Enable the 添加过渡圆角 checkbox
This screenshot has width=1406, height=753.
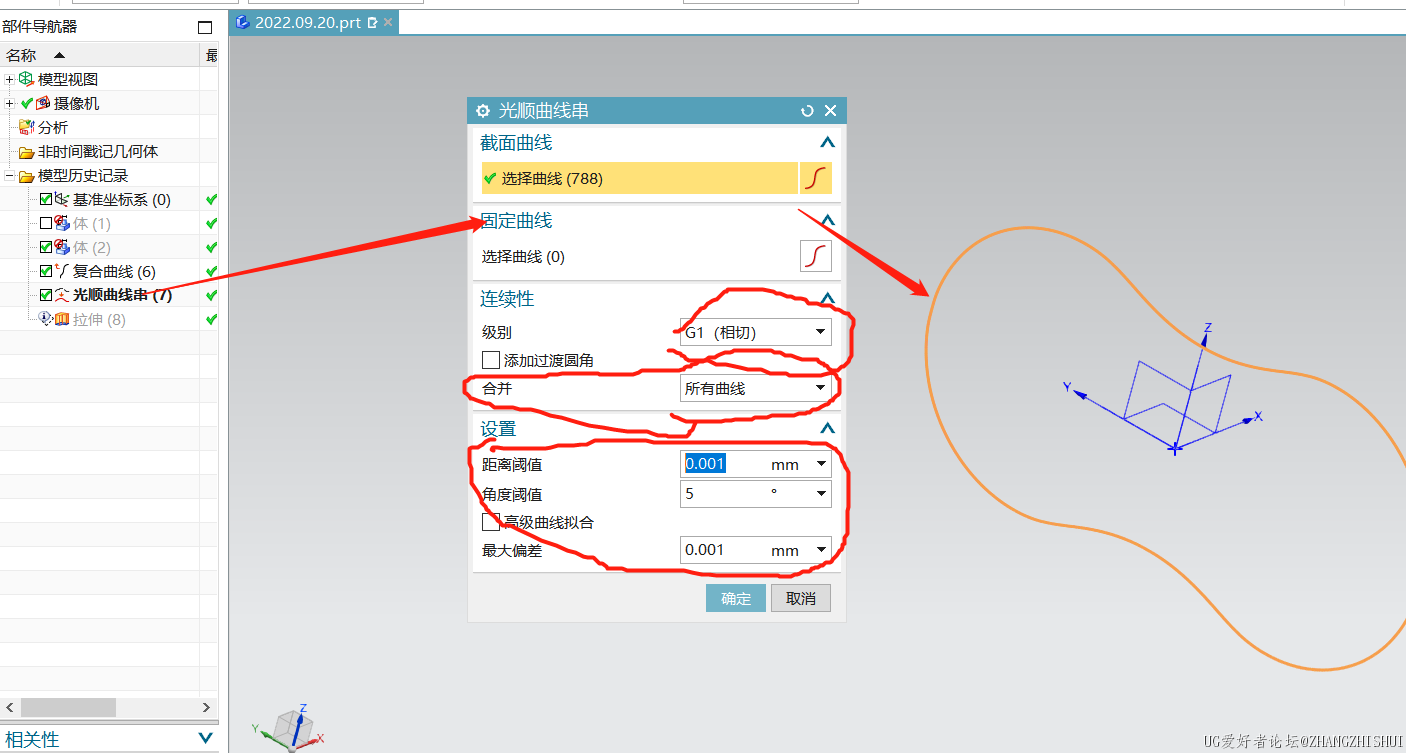[490, 360]
